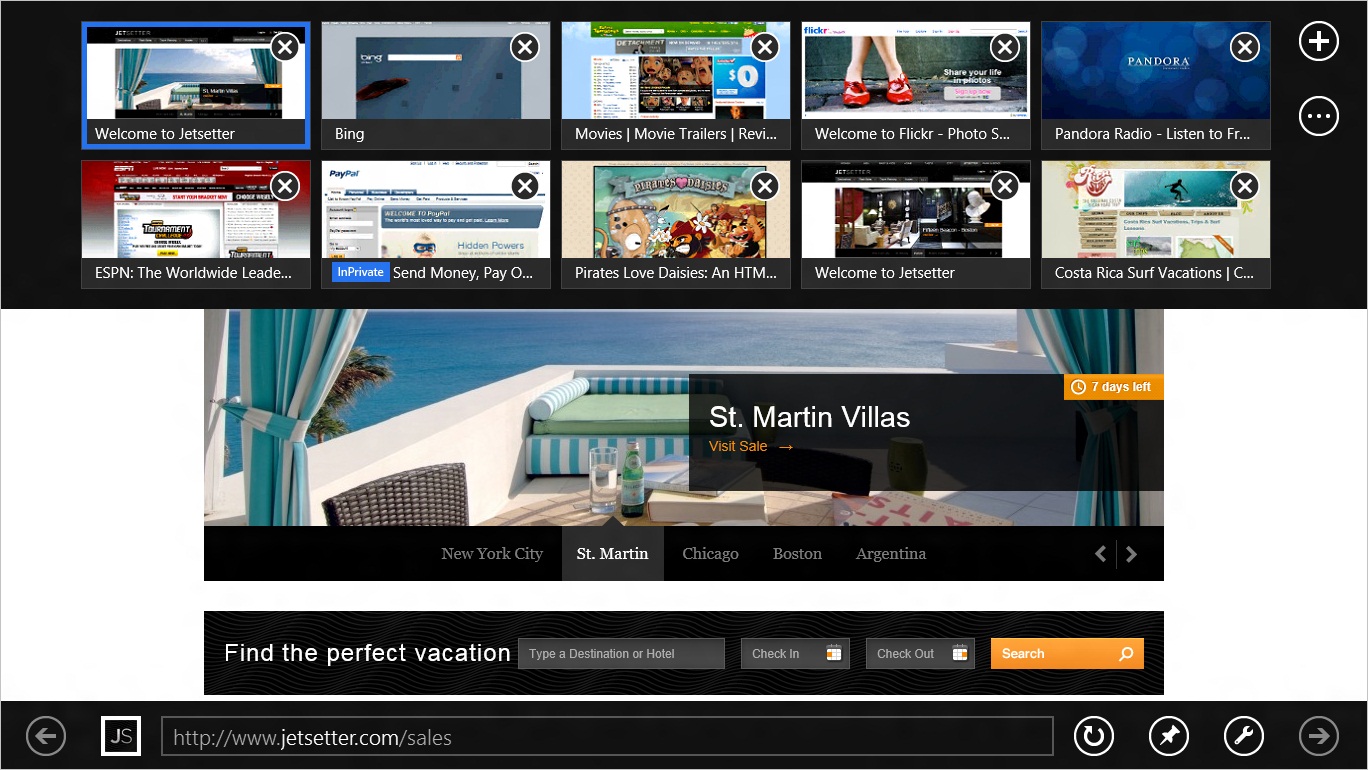
Task: Switch to the Chicago destination tab
Action: (710, 553)
